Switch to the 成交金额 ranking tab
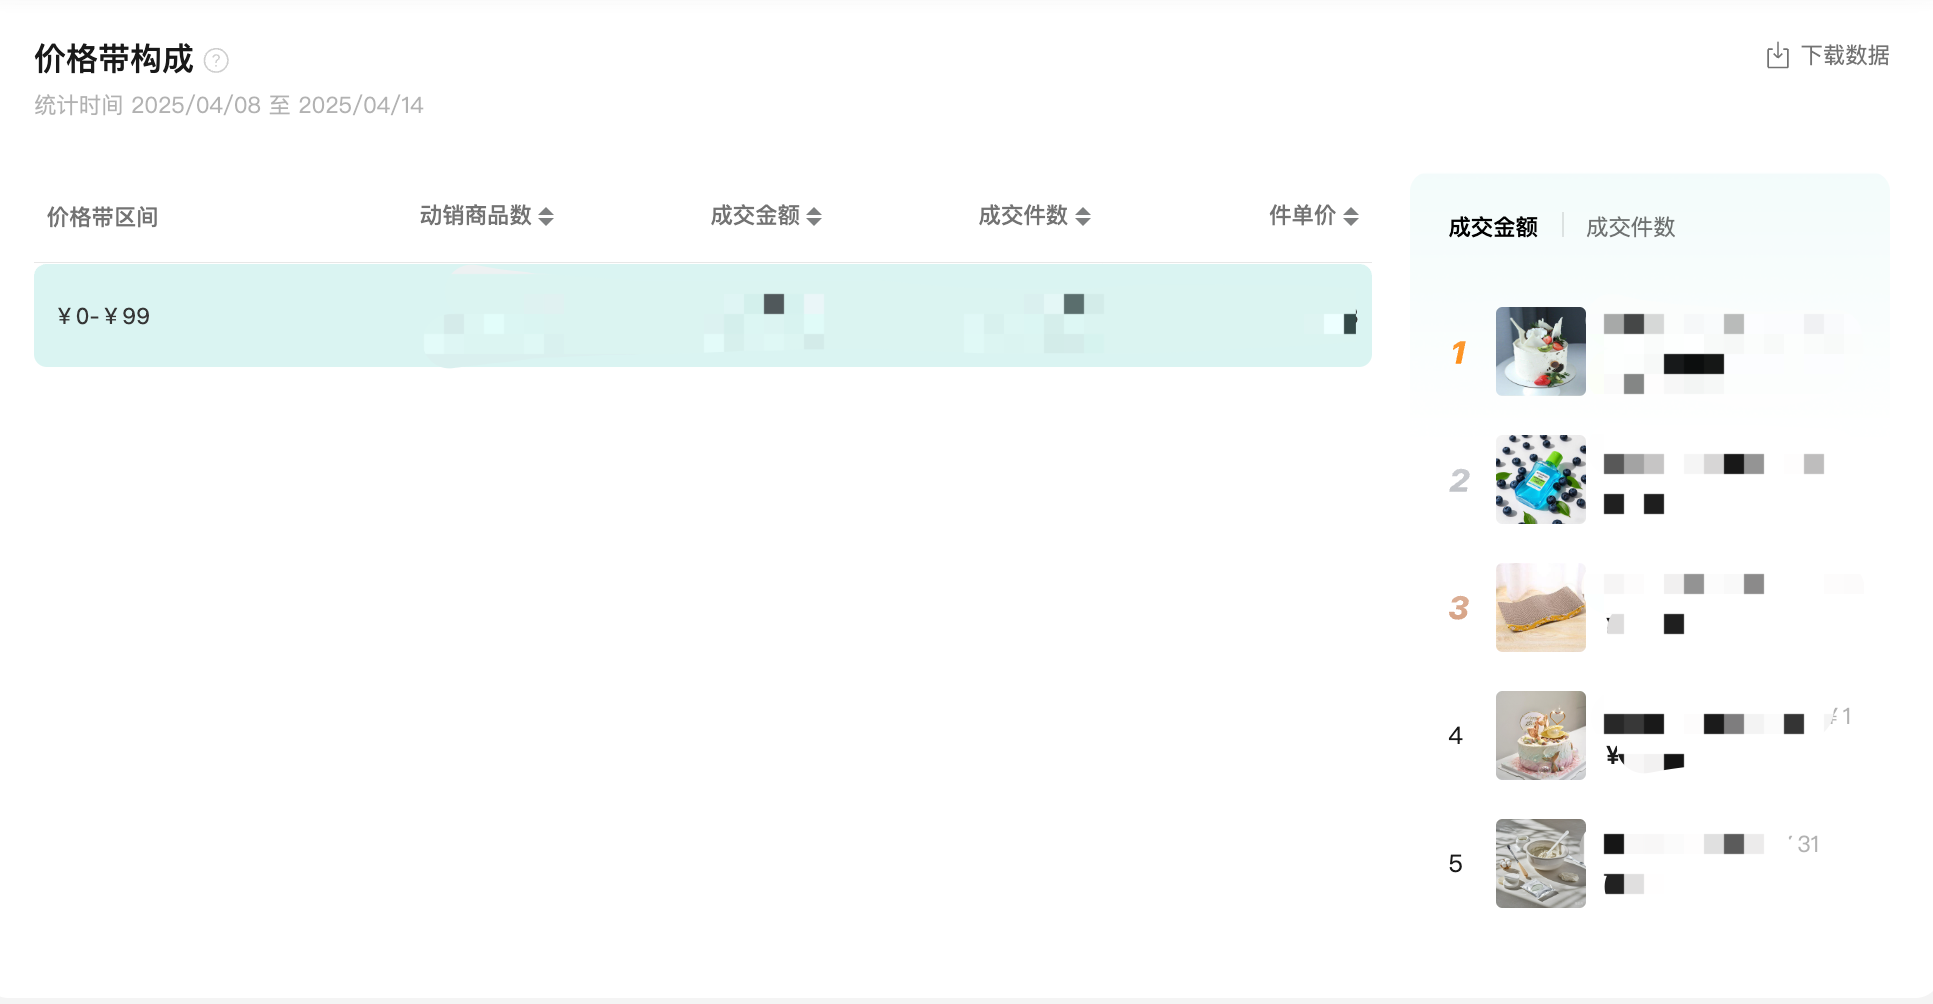The height and width of the screenshot is (1004, 1933). click(1492, 227)
